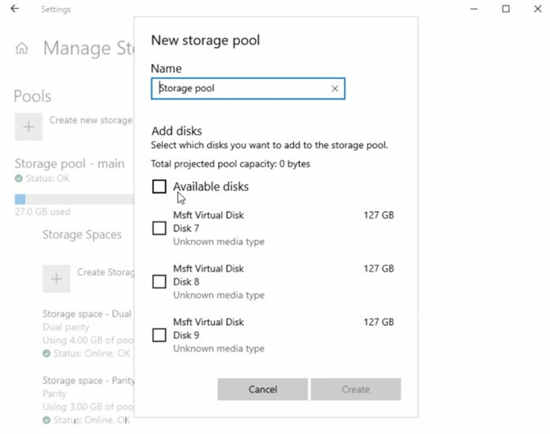Click Storage space - Parity entry
Viewport: 550px width, 434px height.
coord(88,380)
